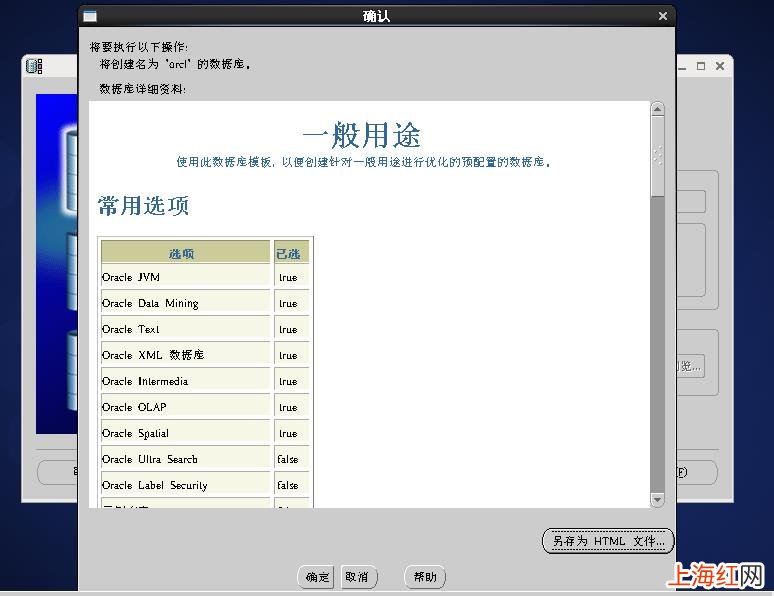Click the scrollbar up arrow
Viewport: 774px width, 596px height.
657,109
